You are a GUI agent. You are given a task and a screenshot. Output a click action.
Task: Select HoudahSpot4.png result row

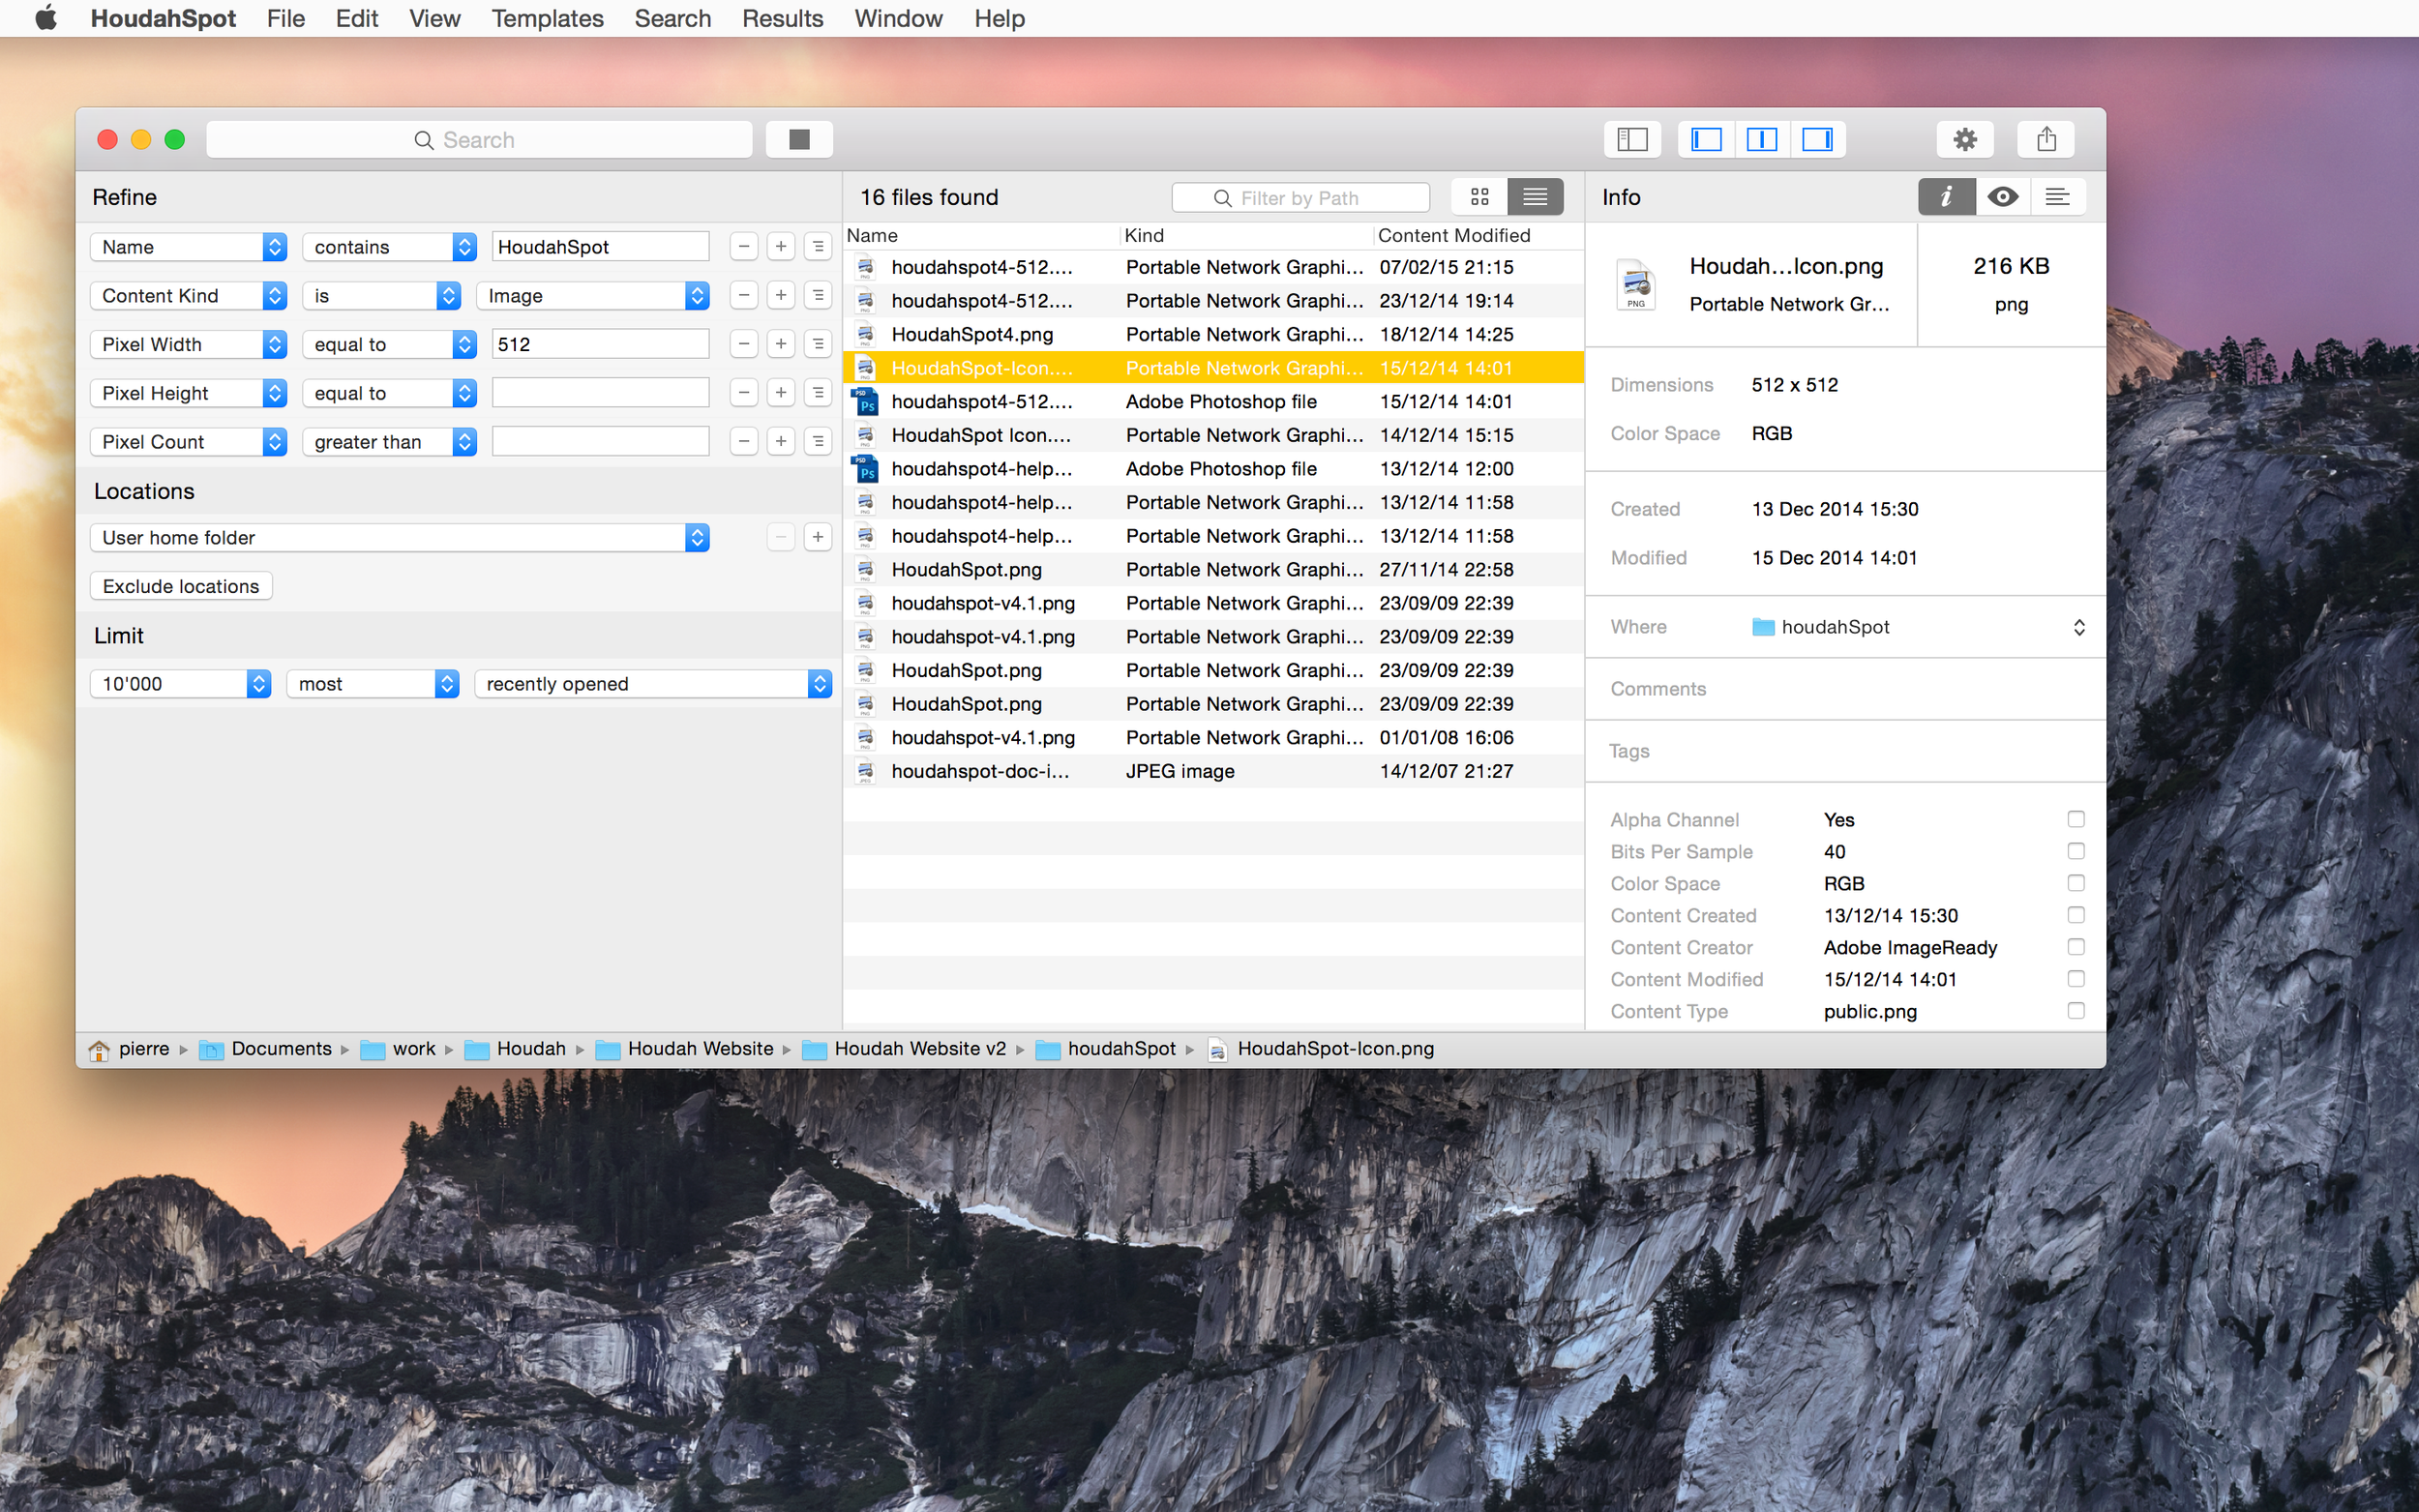[x=1213, y=334]
